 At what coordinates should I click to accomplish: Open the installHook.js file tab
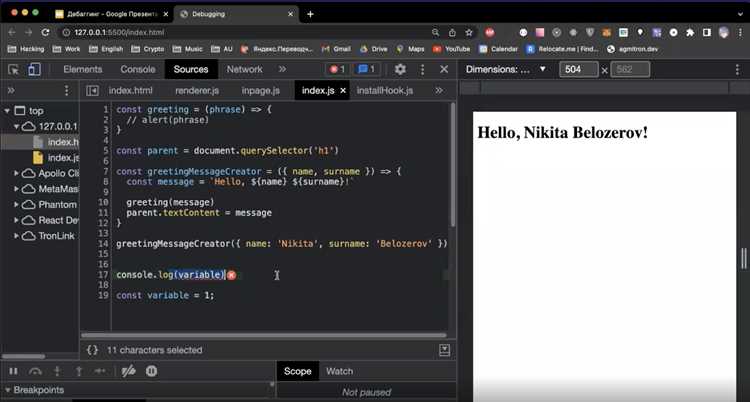385,90
